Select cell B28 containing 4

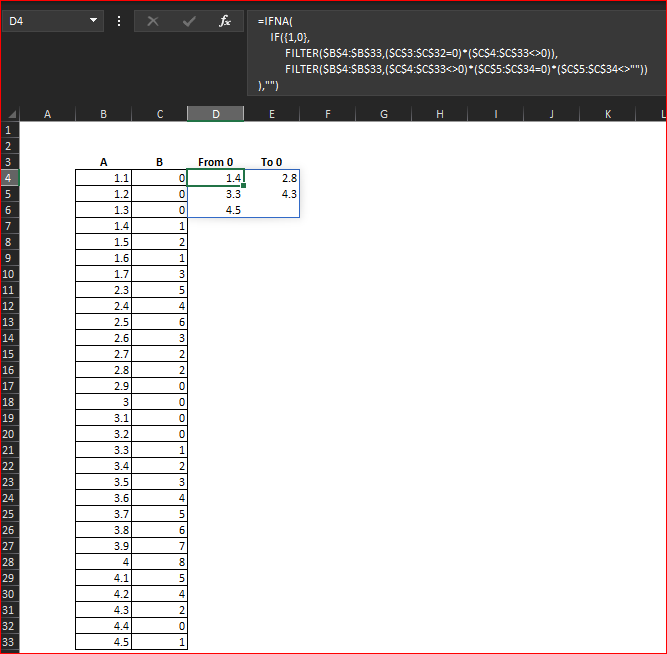click(103, 562)
